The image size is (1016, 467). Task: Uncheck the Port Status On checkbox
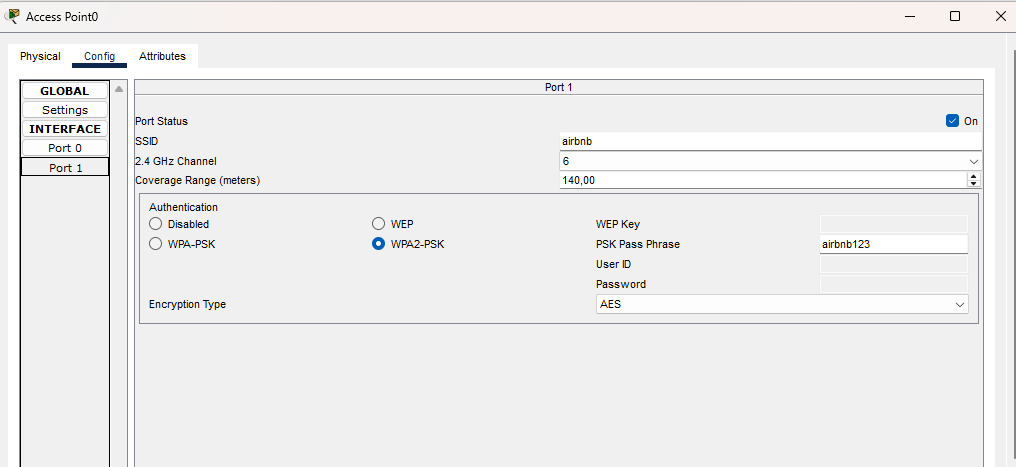952,121
